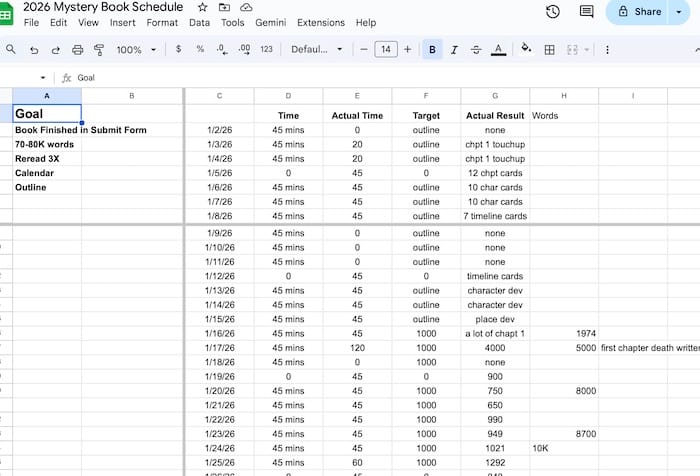Open the name box dropdown arrow
The image size is (700, 476).
(43, 78)
